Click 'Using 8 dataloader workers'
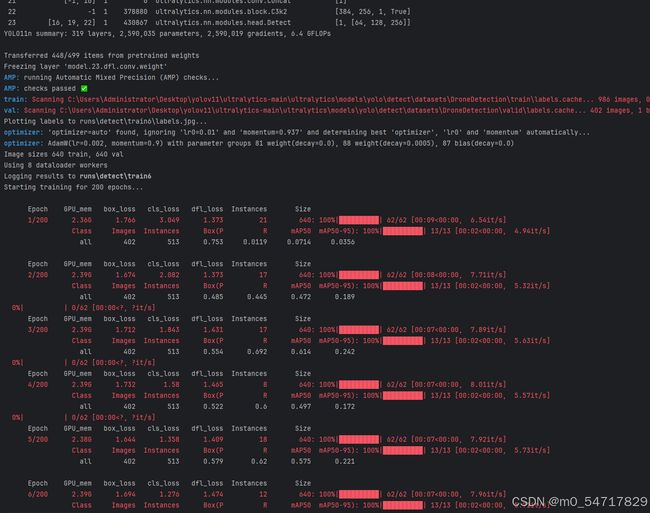The height and width of the screenshot is (513, 650). click(x=56, y=165)
